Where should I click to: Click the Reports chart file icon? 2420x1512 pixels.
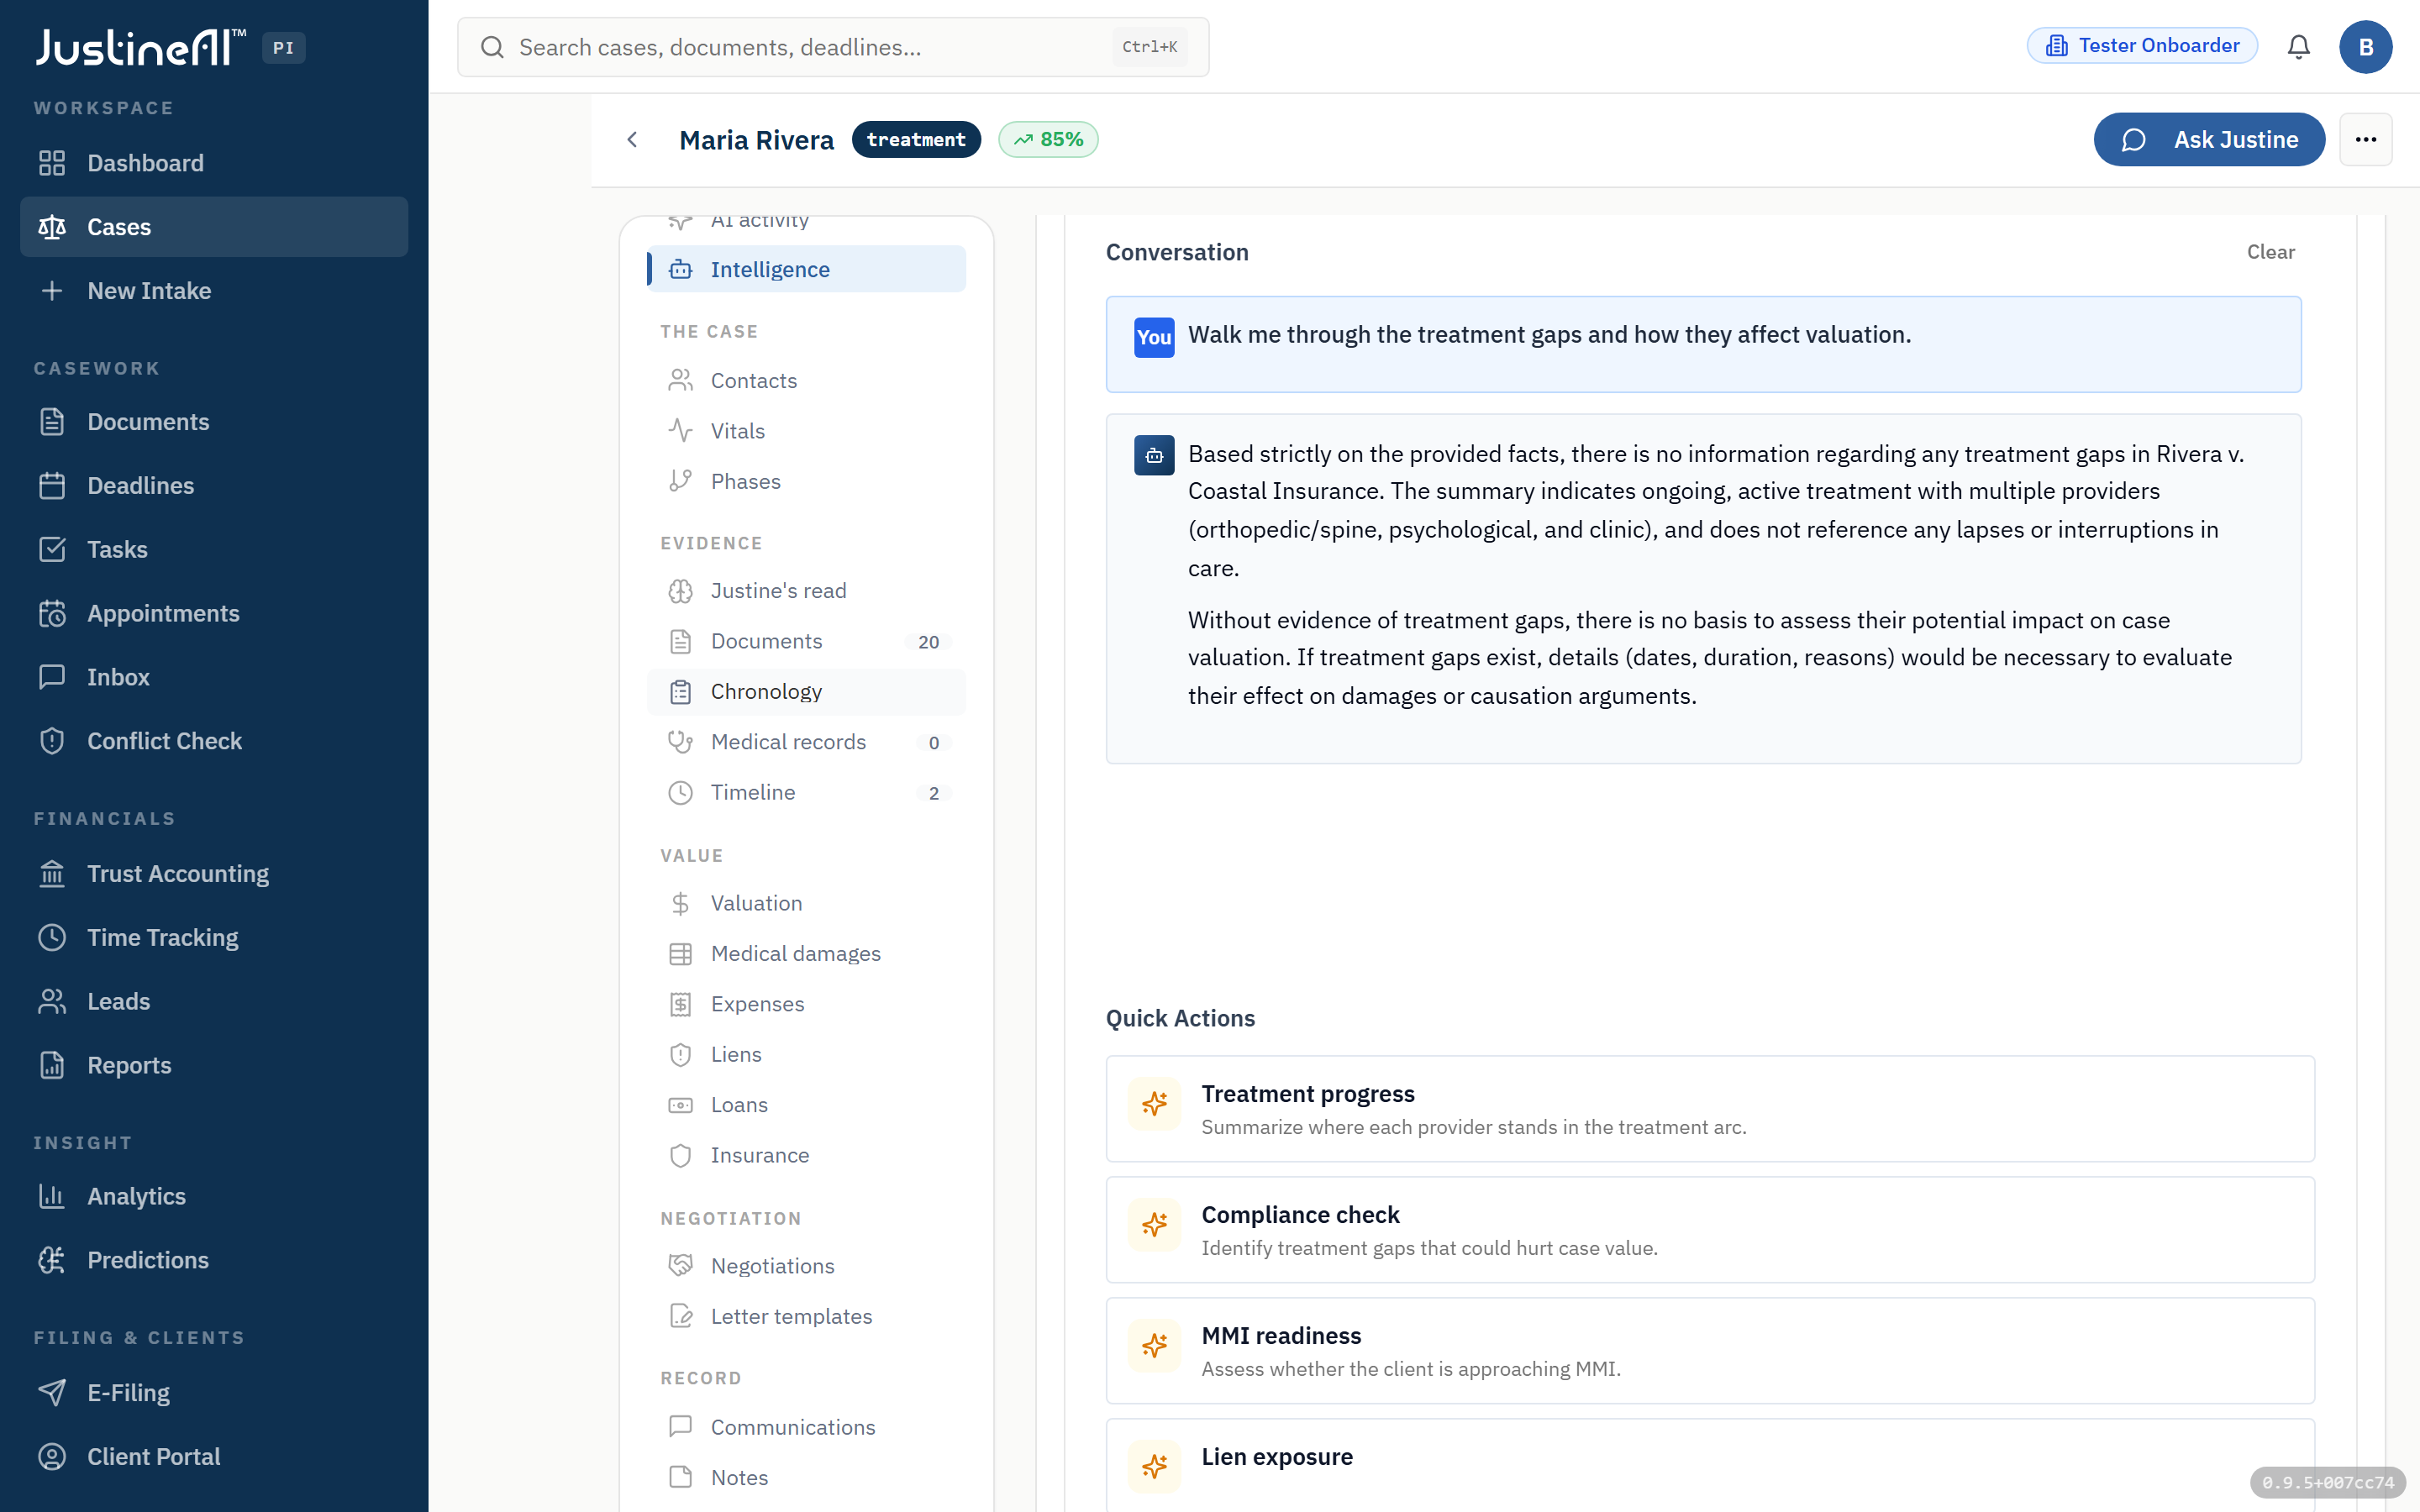pyautogui.click(x=52, y=1066)
